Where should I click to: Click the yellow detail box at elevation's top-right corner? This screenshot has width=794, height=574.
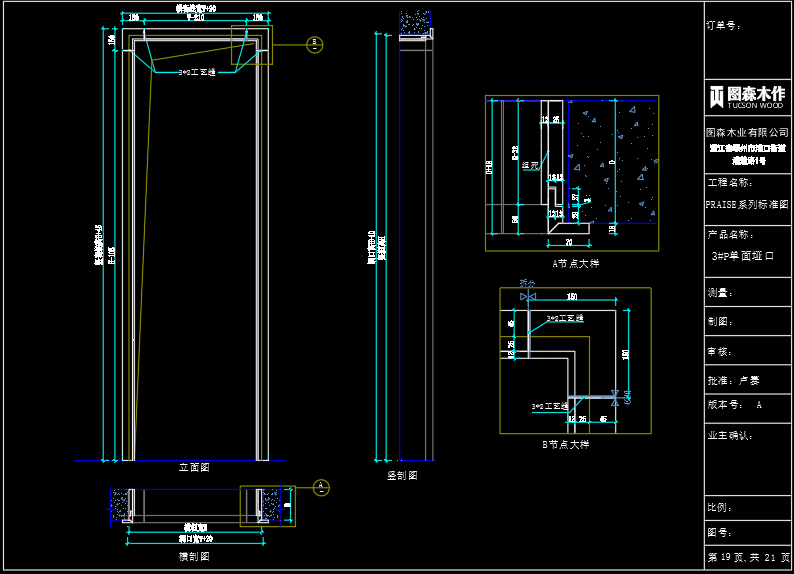(251, 46)
